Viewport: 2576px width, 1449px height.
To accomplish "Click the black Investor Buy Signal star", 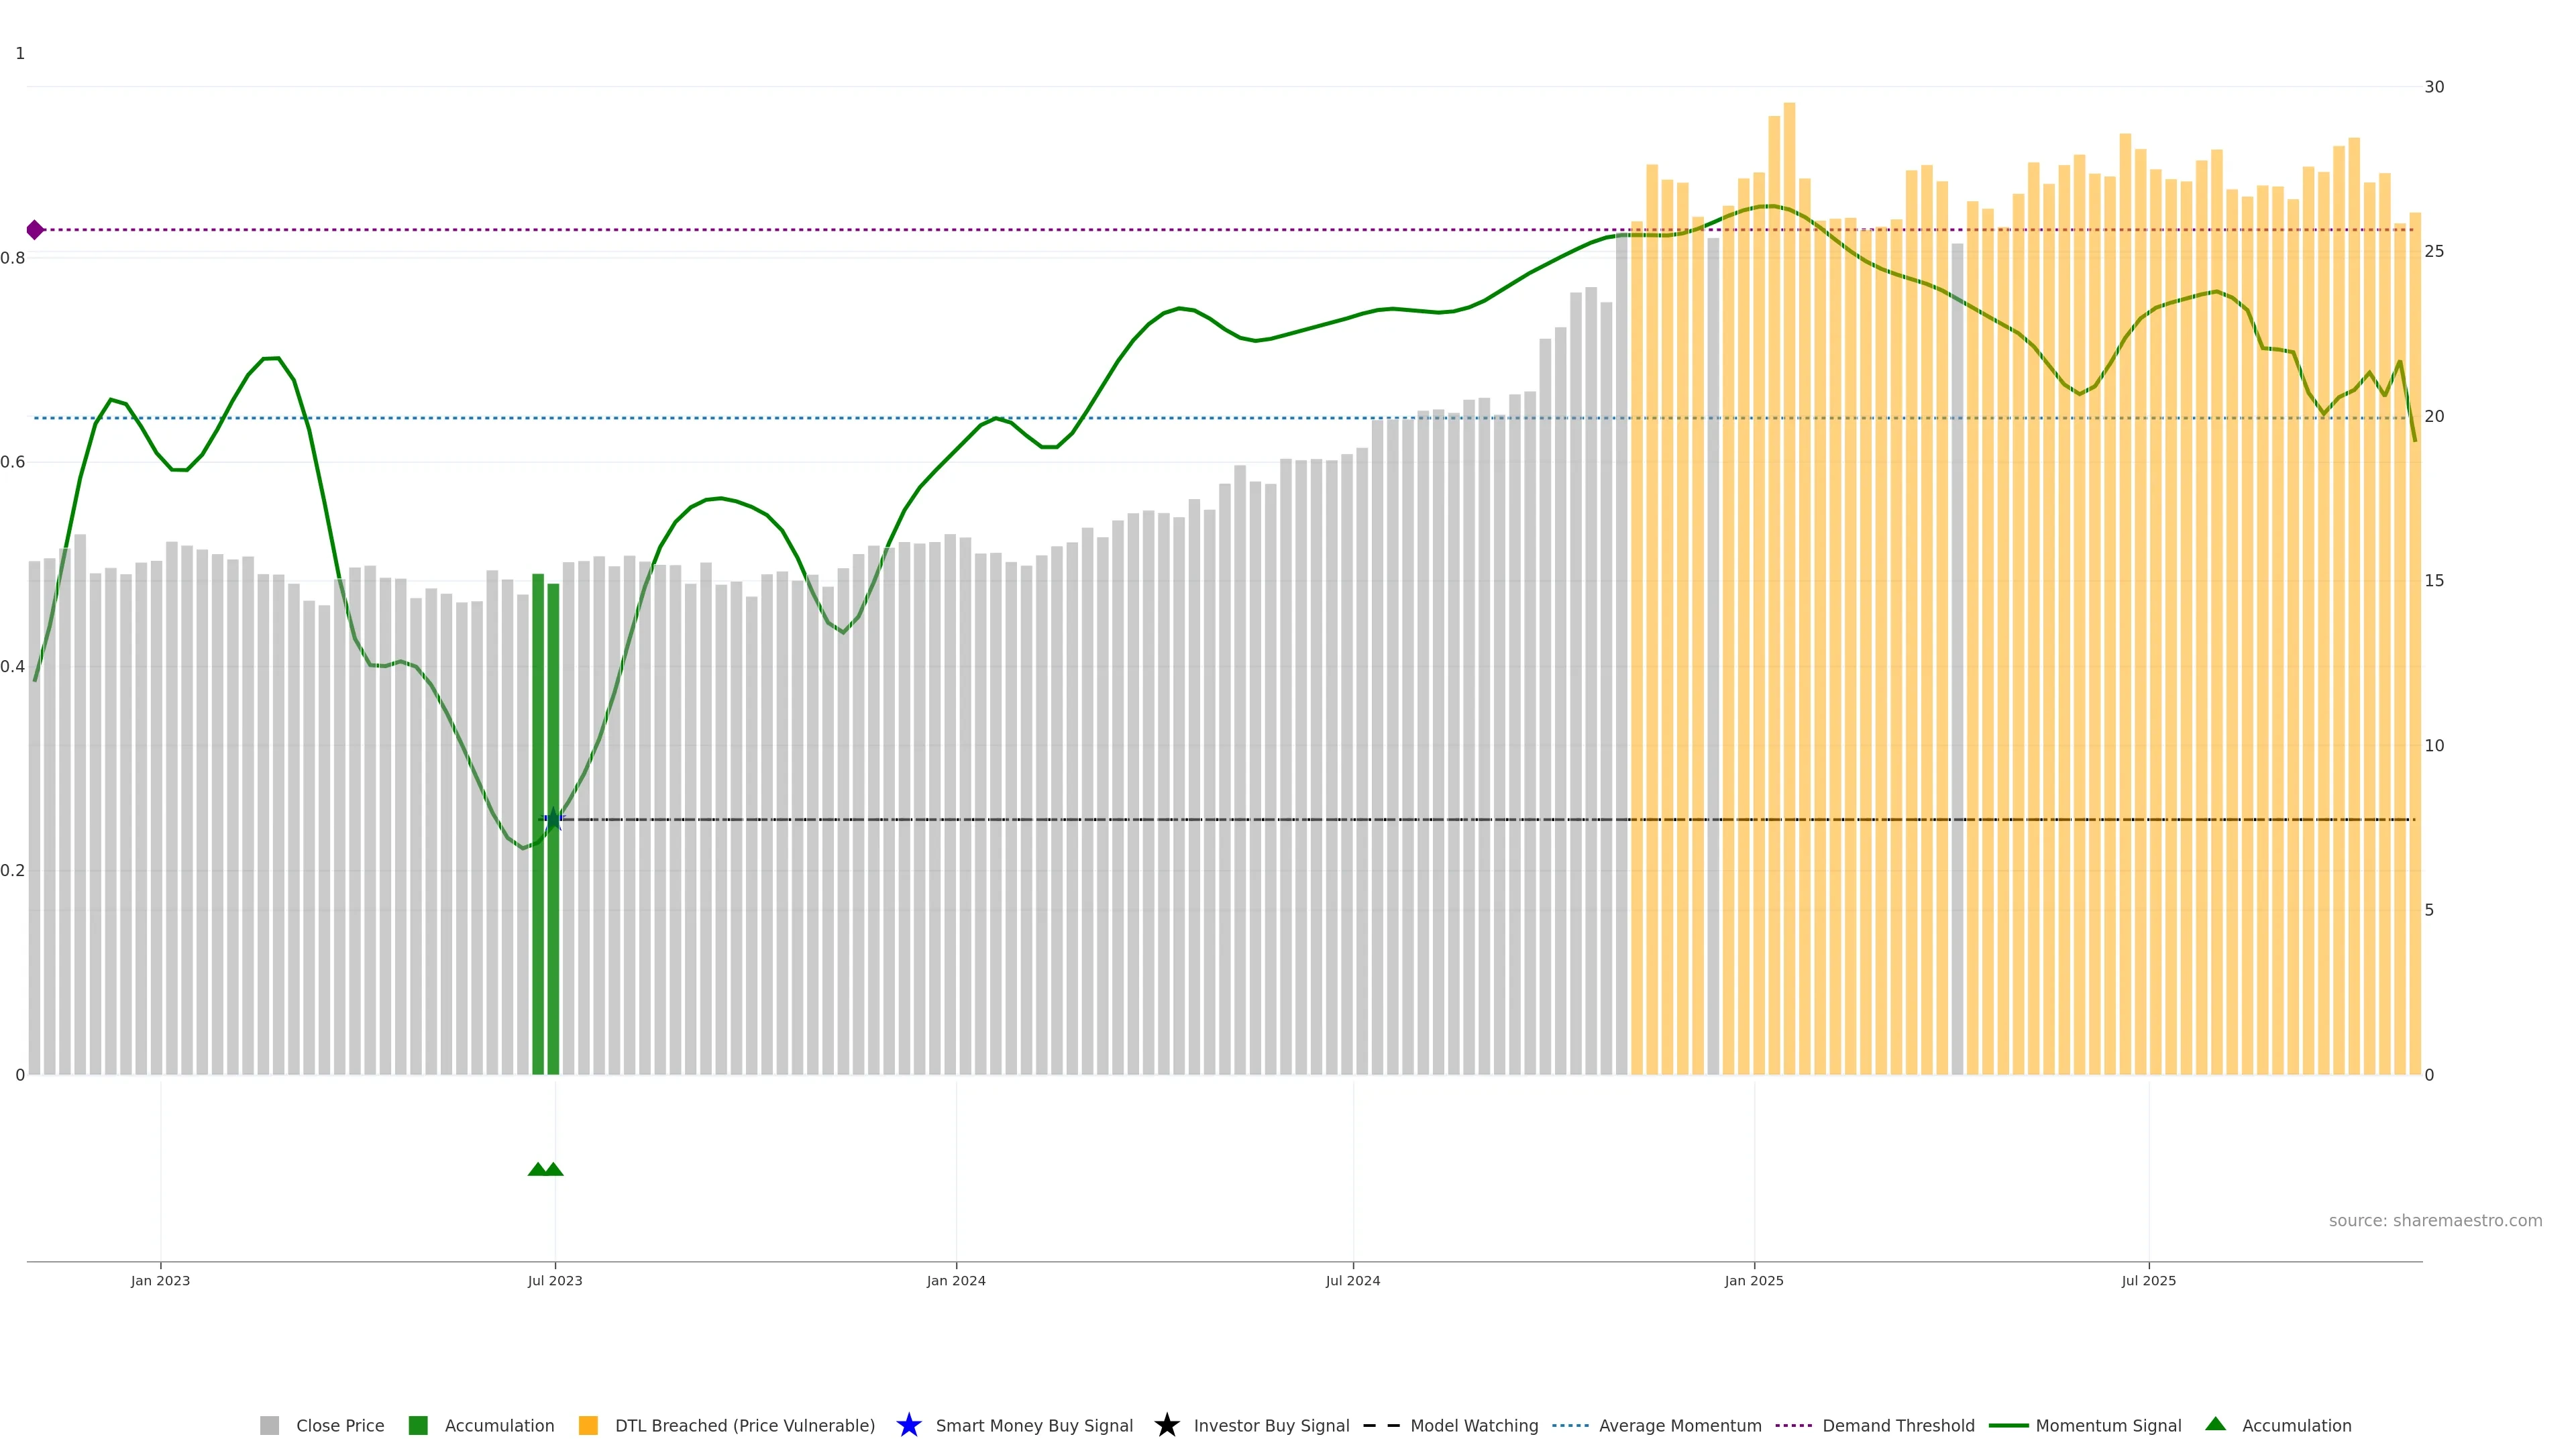I will 1166,1425.
